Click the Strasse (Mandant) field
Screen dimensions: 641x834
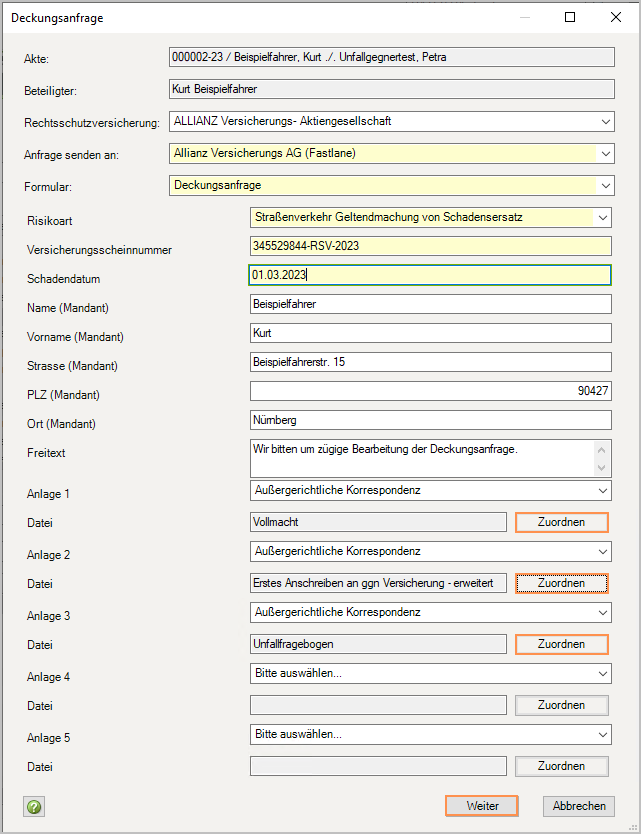(x=430, y=362)
